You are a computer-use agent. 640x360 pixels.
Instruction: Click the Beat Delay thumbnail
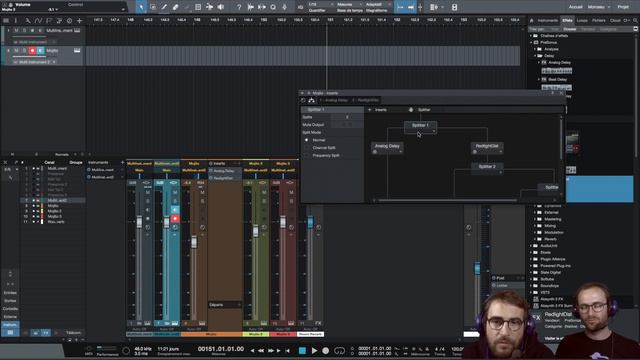pos(556,87)
